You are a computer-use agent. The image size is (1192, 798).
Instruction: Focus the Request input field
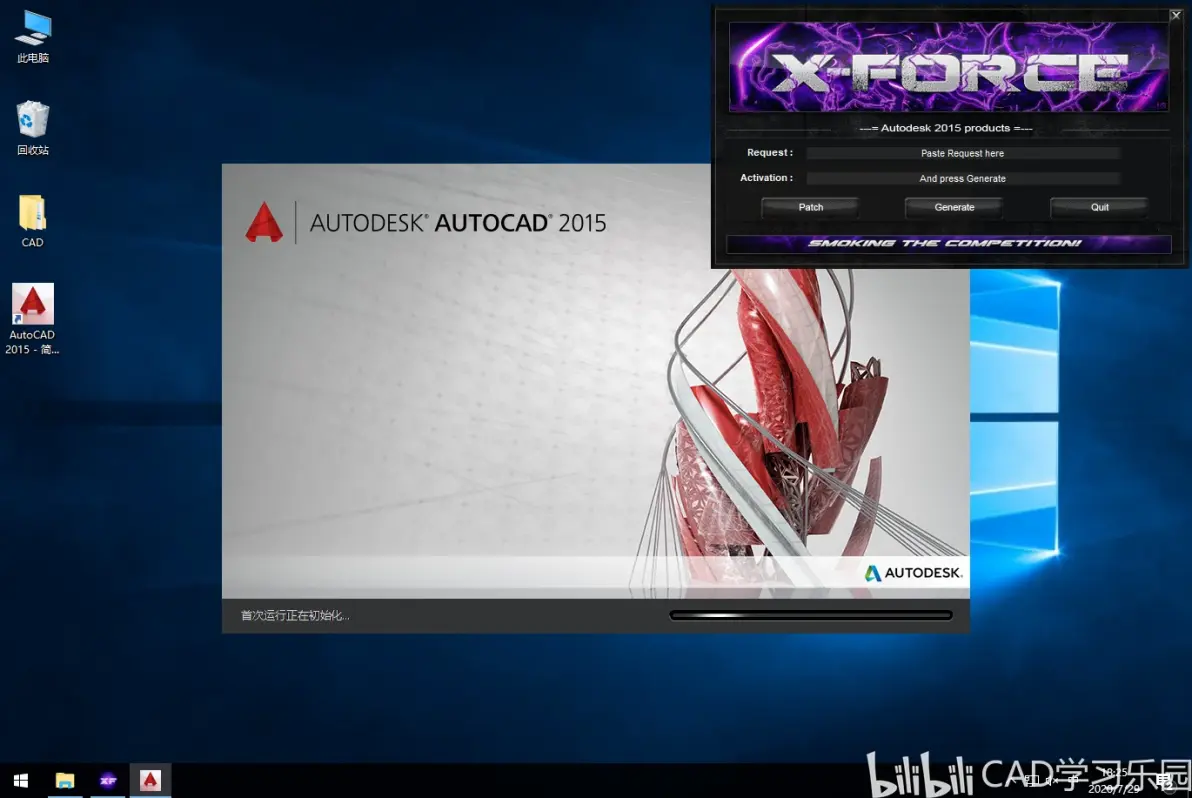(962, 153)
